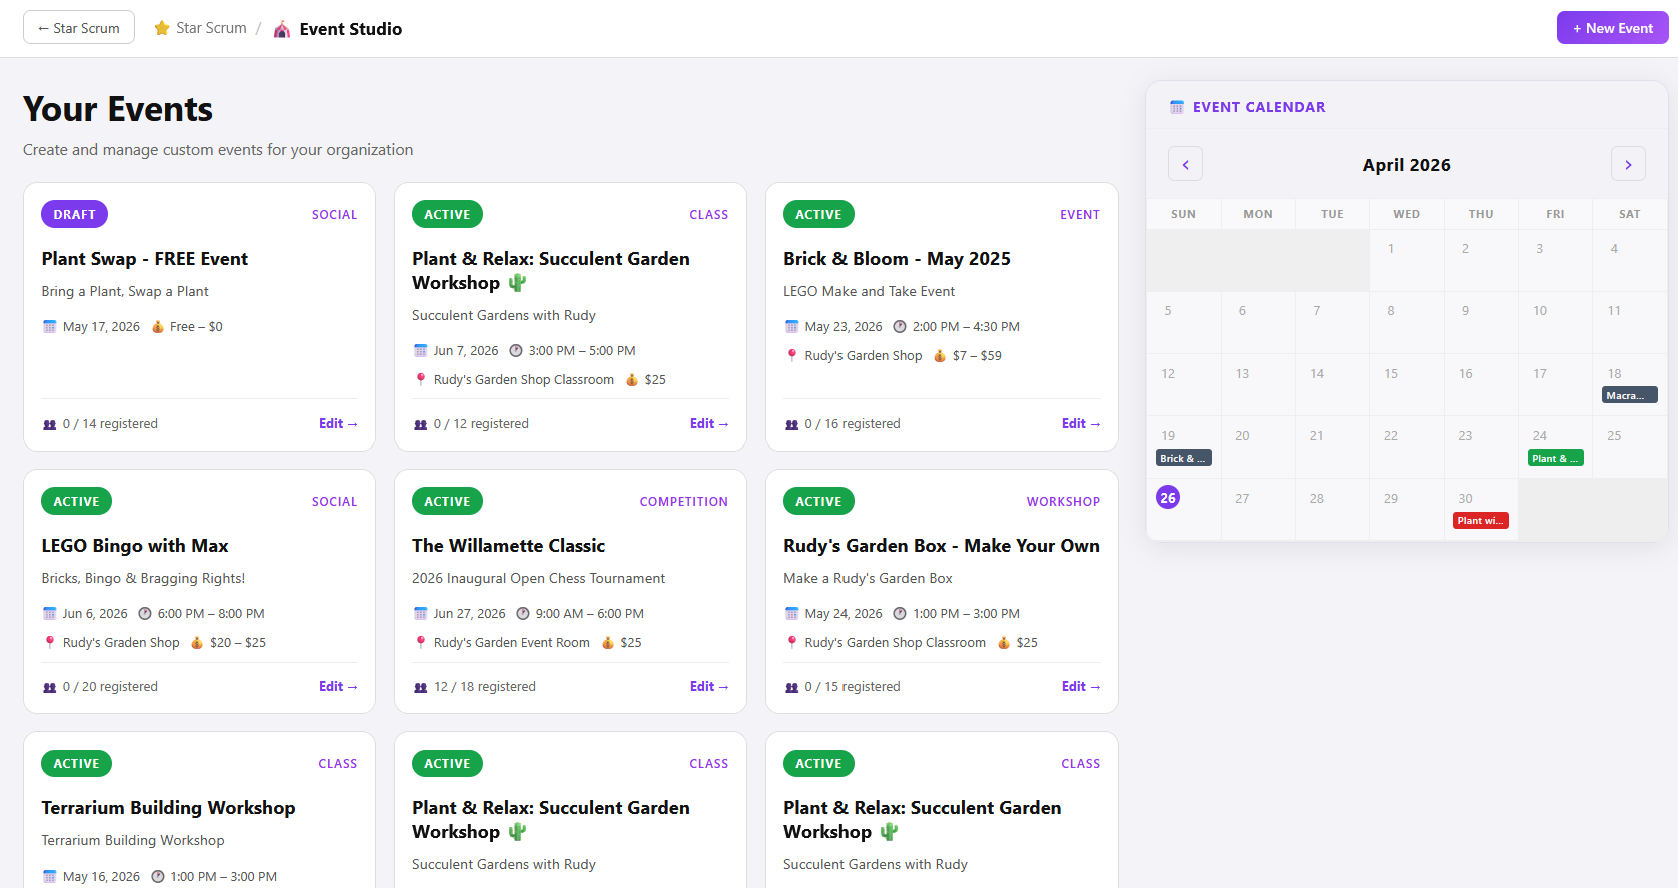Screen dimensions: 1678x888
Task: Open the LEGO Bingo with Max title
Action: click(135, 545)
